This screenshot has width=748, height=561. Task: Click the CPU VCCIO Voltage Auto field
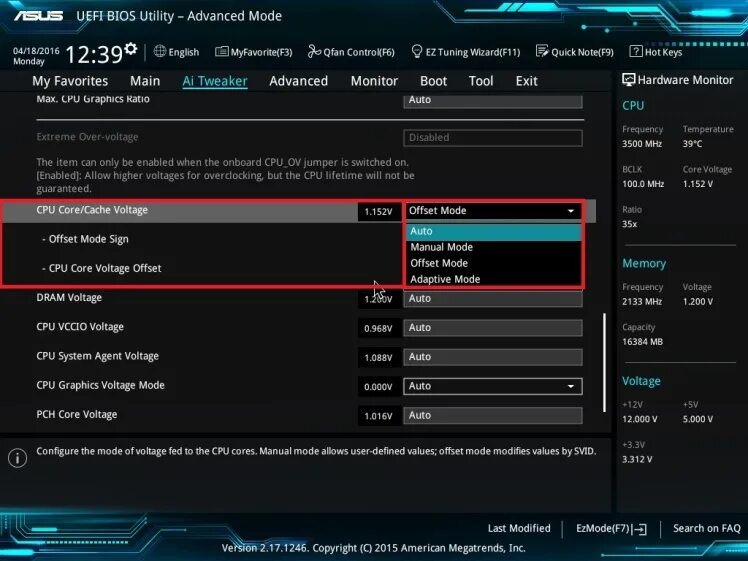coord(493,328)
